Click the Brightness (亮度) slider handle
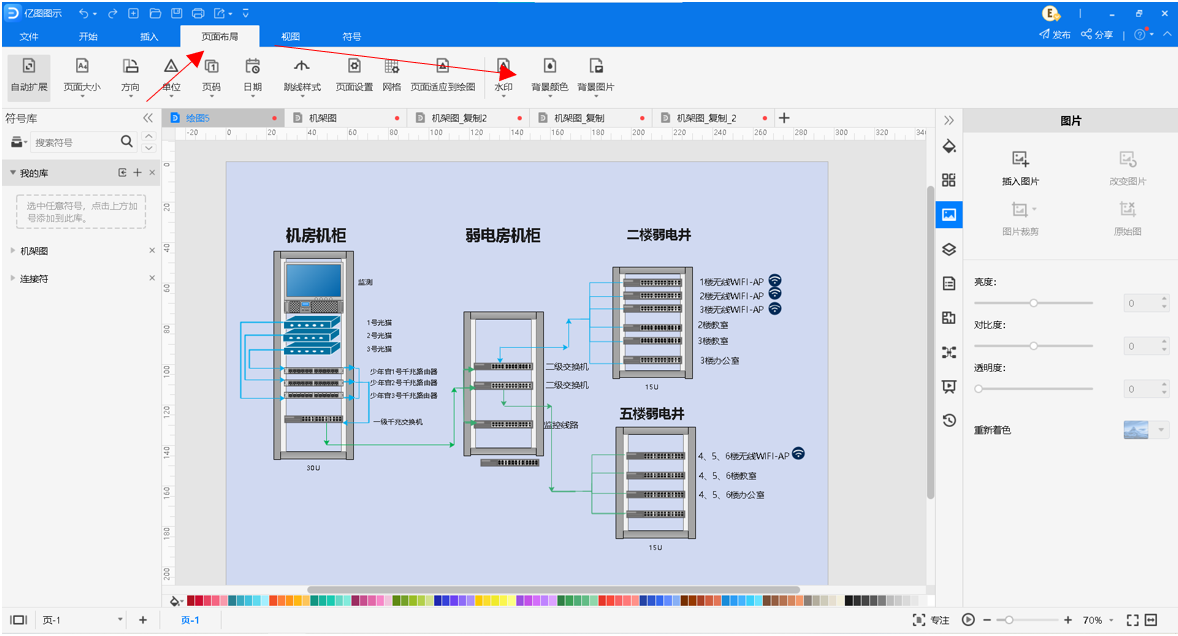 pos(1034,302)
